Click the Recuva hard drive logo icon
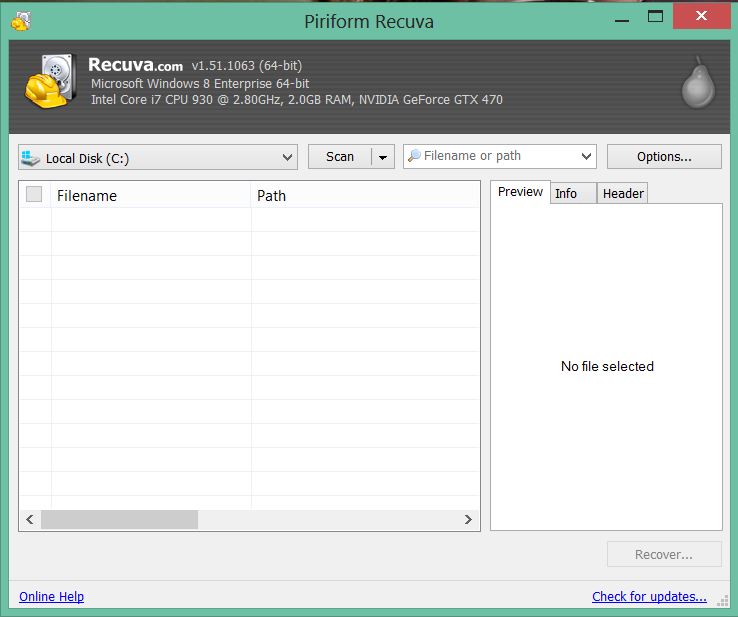 [51, 81]
